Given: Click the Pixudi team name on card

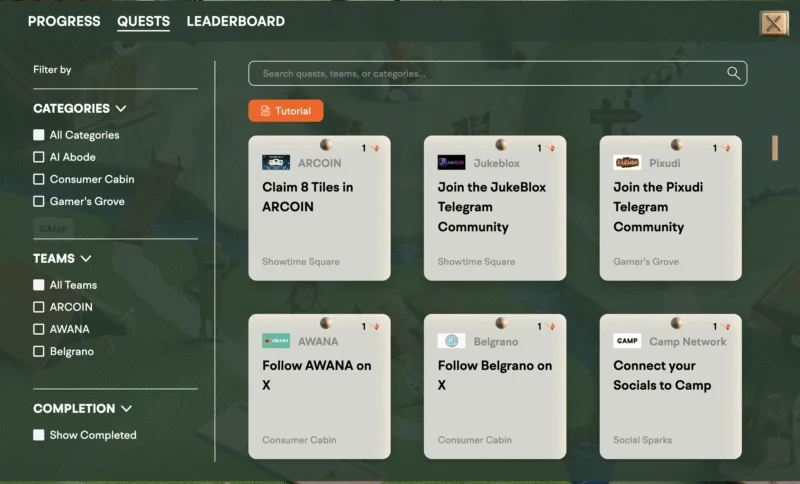Looking at the screenshot, I should click(664, 163).
